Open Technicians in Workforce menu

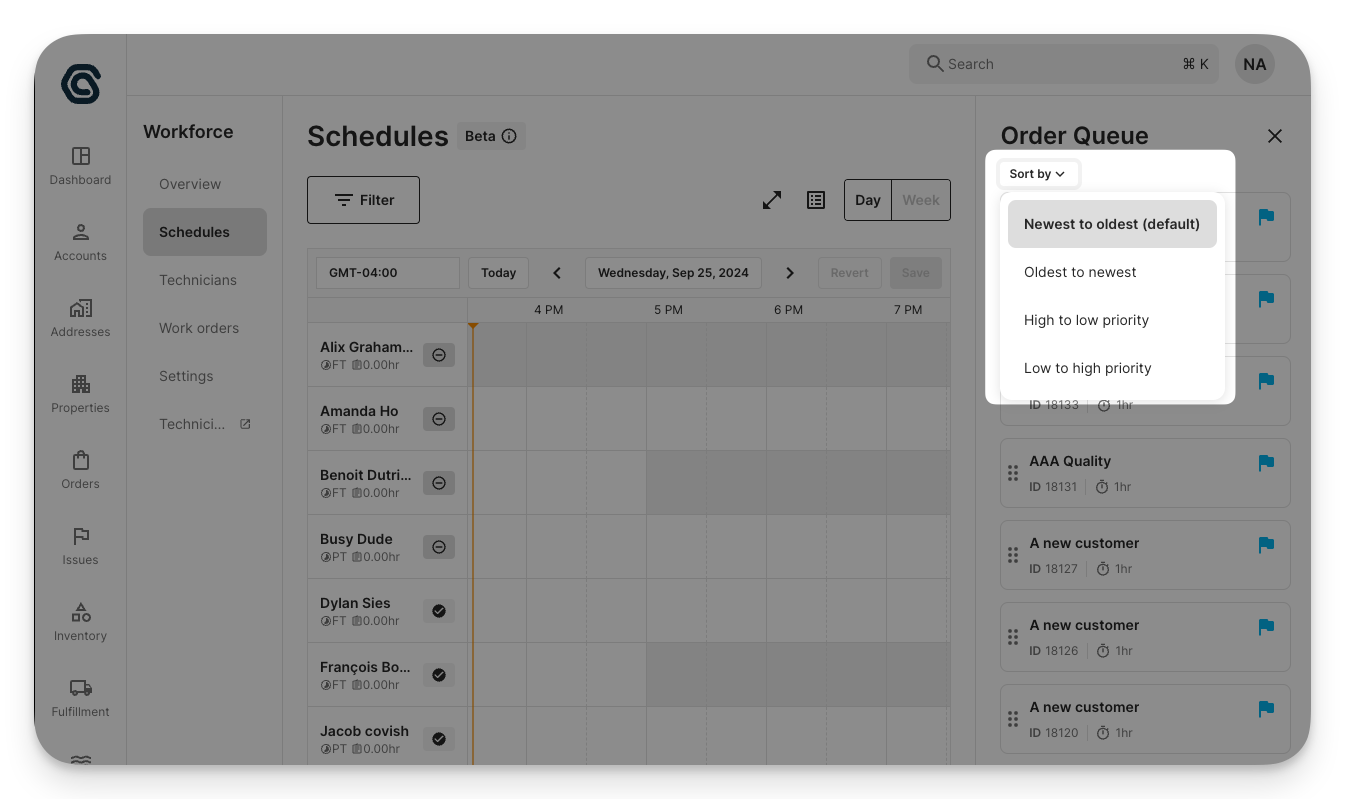pos(205,280)
